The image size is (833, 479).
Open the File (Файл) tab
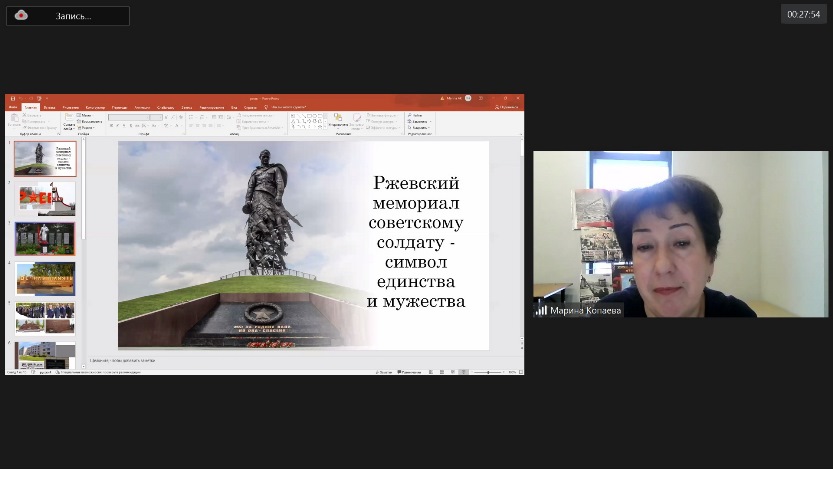[13, 107]
